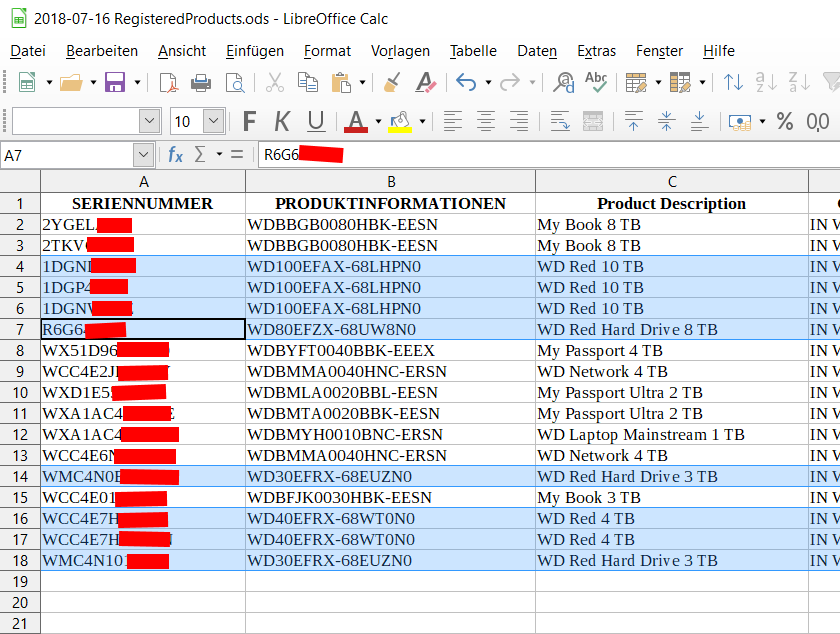The width and height of the screenshot is (840, 634).
Task: Click the New Spreadsheet icon
Action: (x=26, y=83)
